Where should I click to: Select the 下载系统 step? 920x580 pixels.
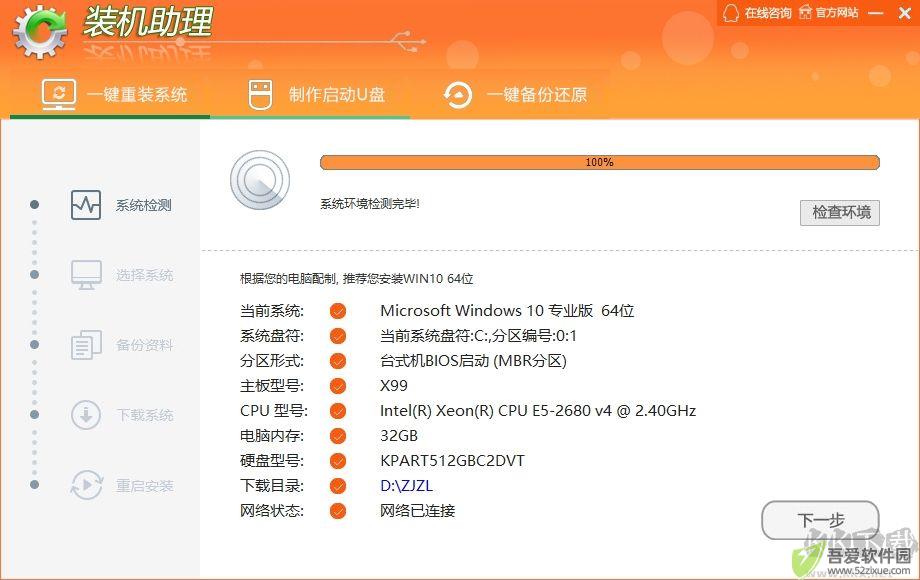[121, 415]
